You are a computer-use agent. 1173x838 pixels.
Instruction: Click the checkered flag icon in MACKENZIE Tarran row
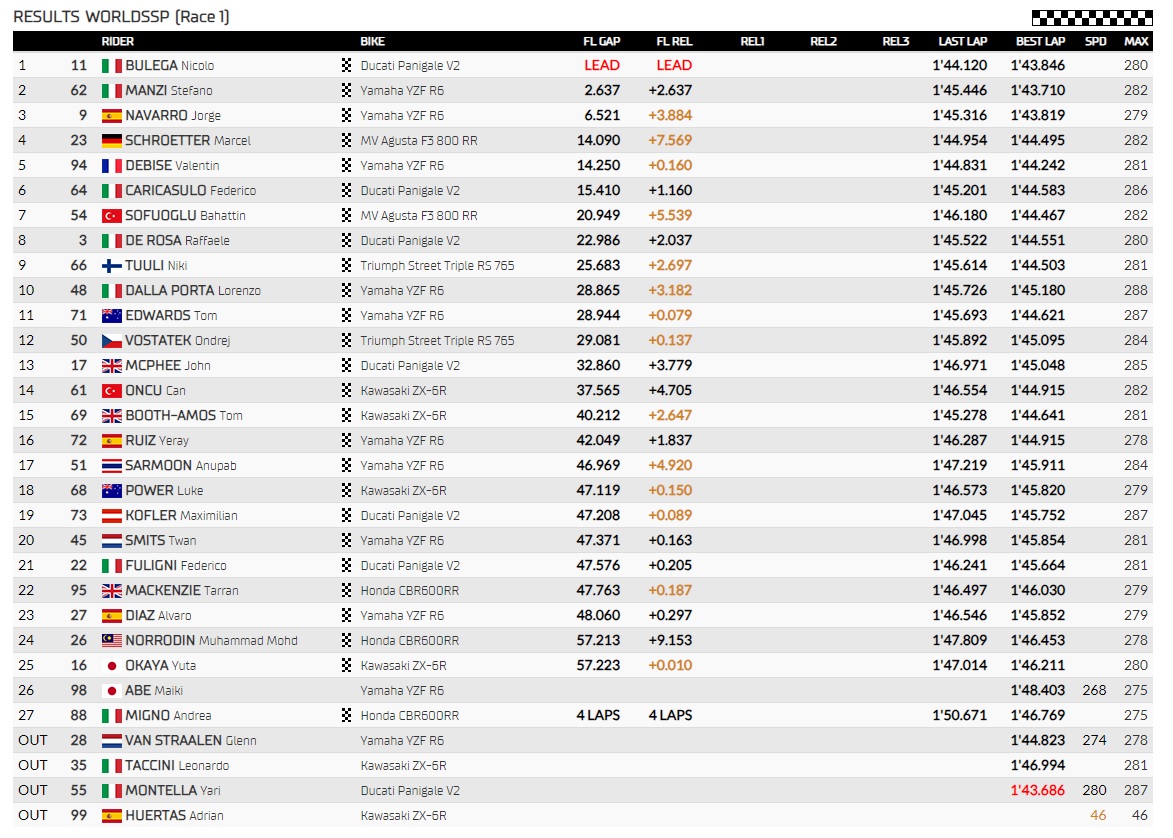(x=346, y=590)
